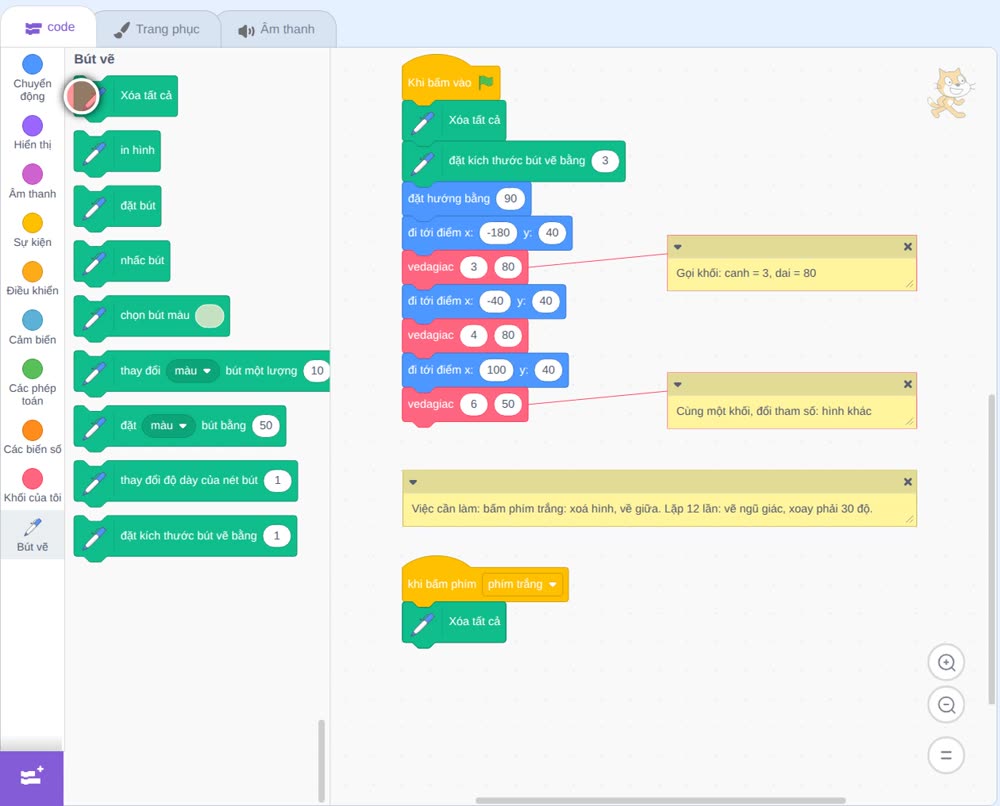Close the 'Gọi khối' comment note
This screenshot has width=1000, height=806.
coord(908,247)
